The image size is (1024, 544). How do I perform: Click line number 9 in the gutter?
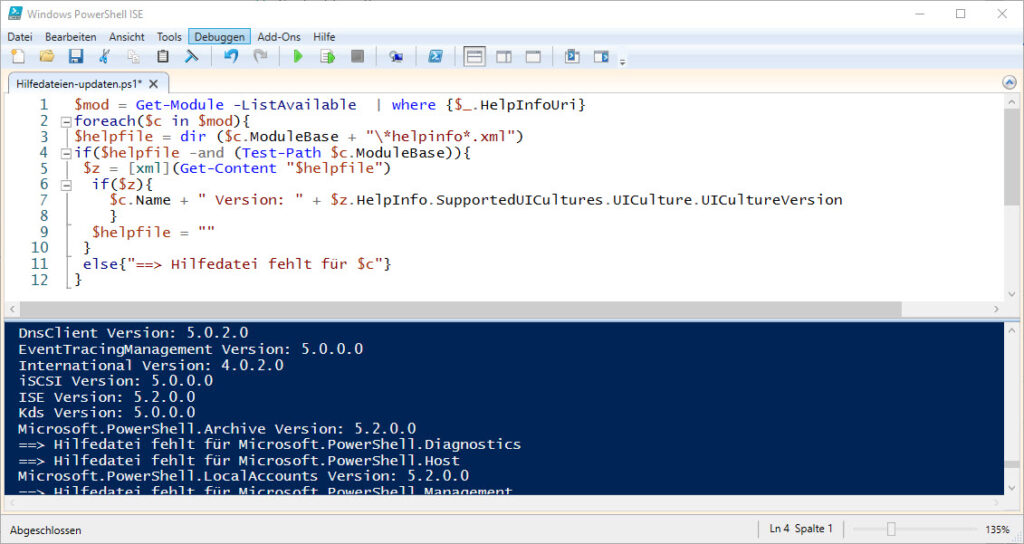click(x=44, y=232)
